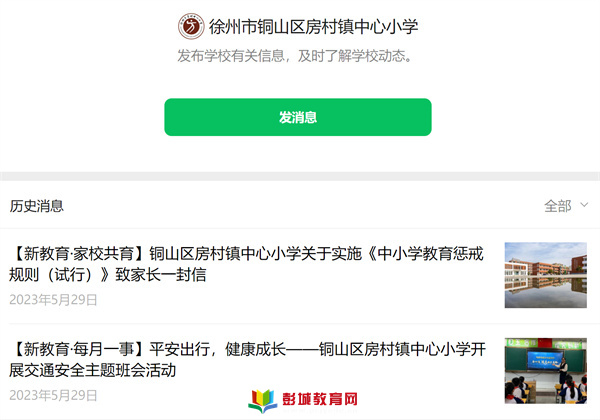Open the classroom meeting photo thumbnail

pos(545,371)
